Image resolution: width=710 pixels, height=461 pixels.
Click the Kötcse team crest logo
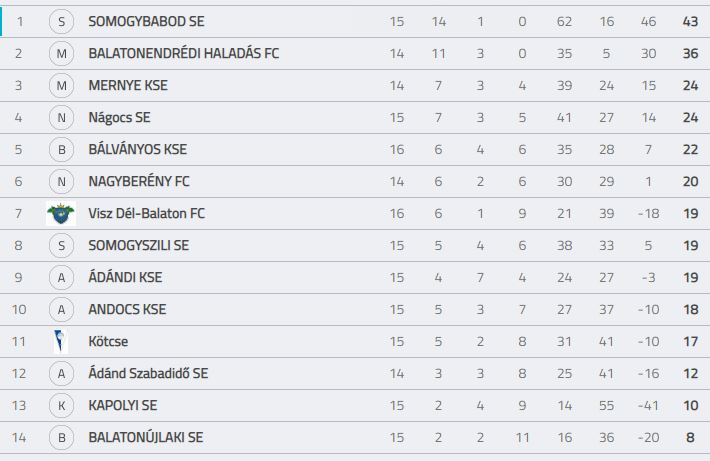click(60, 341)
